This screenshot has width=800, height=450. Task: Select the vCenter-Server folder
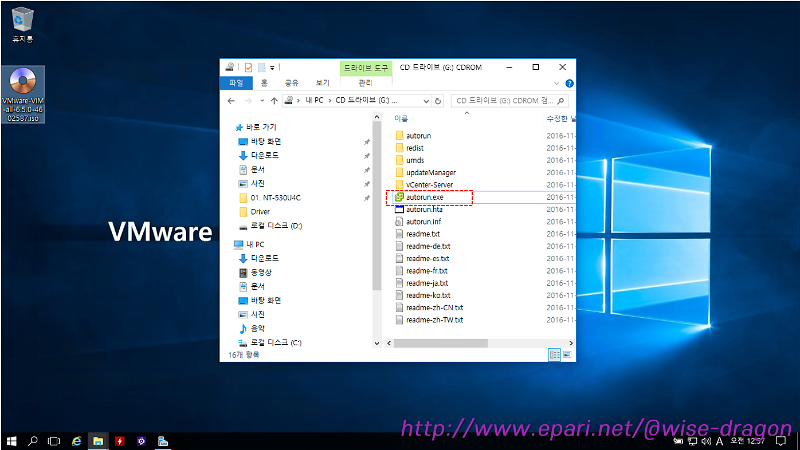[x=429, y=185]
